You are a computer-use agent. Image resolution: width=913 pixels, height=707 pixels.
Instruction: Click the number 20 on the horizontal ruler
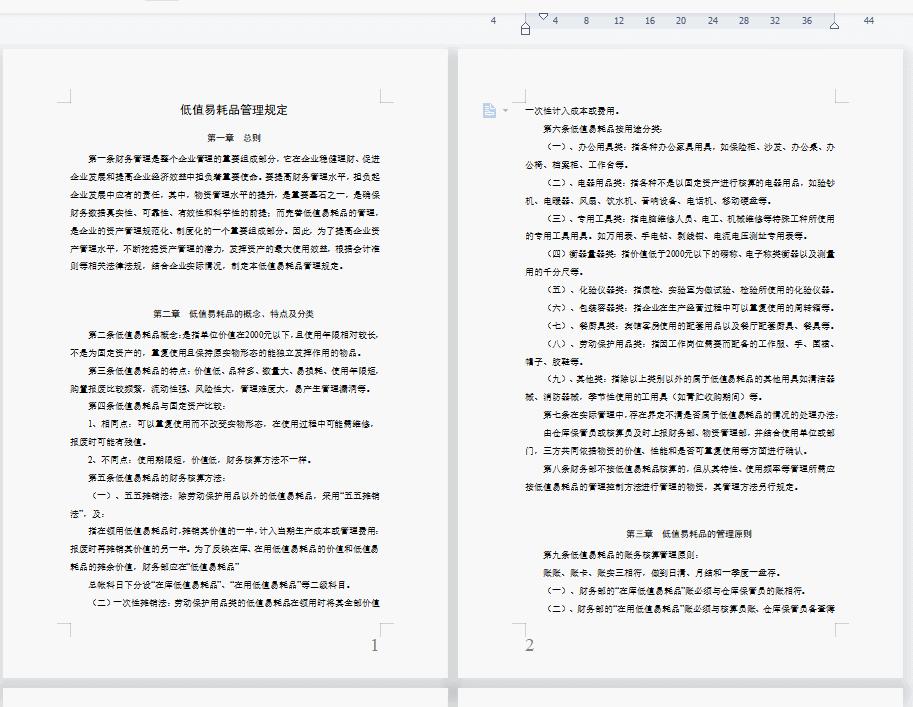point(680,20)
